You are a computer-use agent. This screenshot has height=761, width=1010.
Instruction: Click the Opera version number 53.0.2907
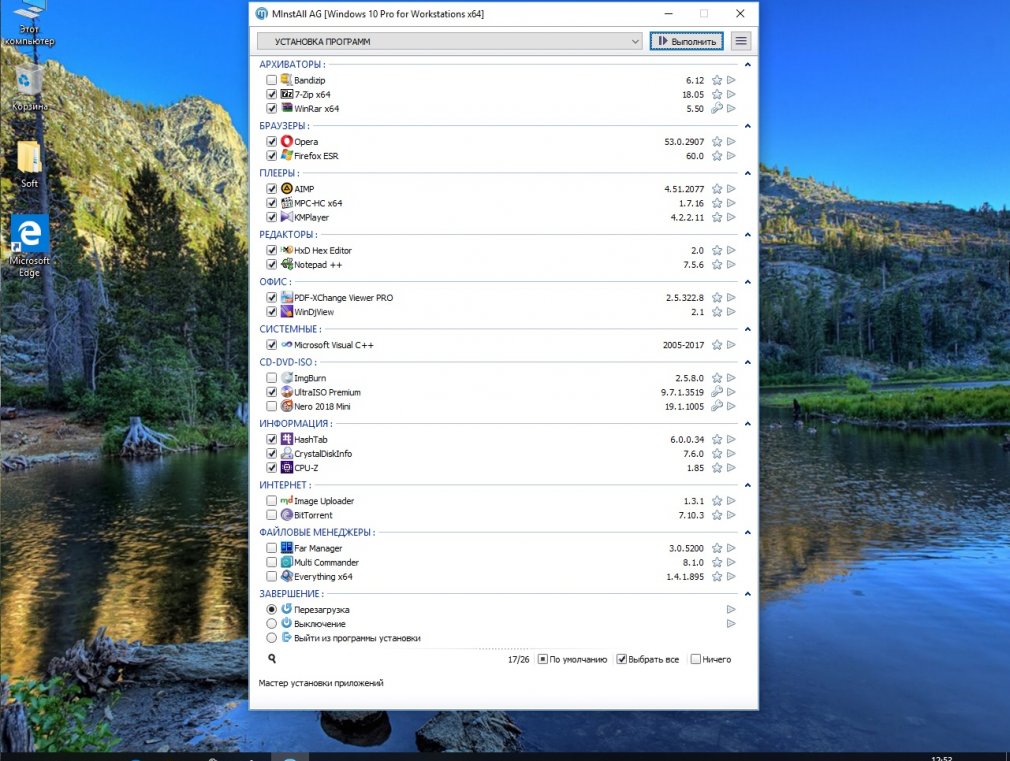click(x=684, y=142)
